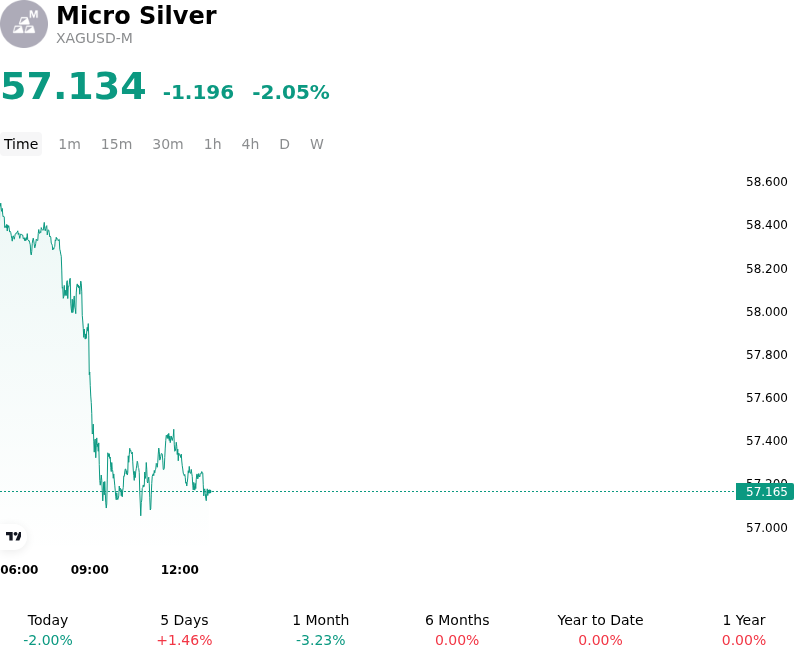This screenshot has width=800, height=660.
Task: Select the 1h interval tab
Action: 212,144
